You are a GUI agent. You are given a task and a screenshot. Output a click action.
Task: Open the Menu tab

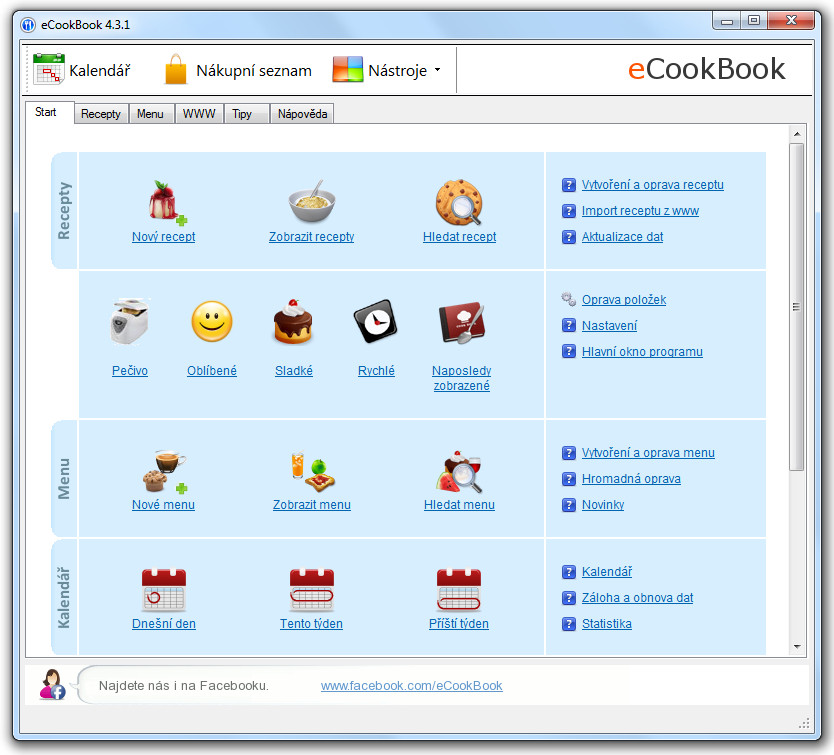coord(151,114)
